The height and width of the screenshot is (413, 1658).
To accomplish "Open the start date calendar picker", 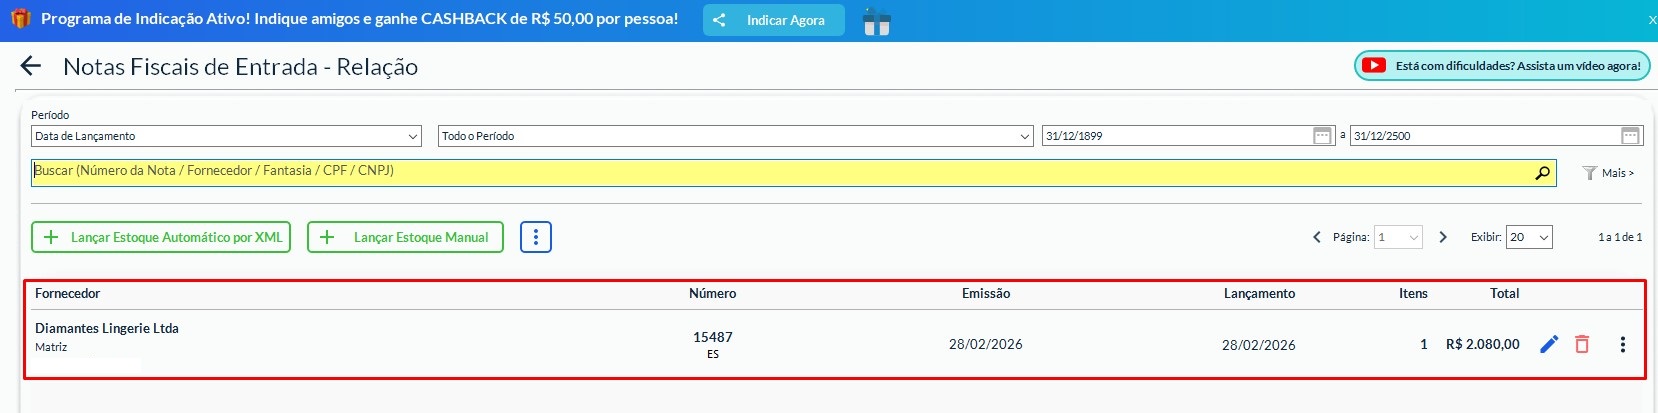I will 1322,136.
